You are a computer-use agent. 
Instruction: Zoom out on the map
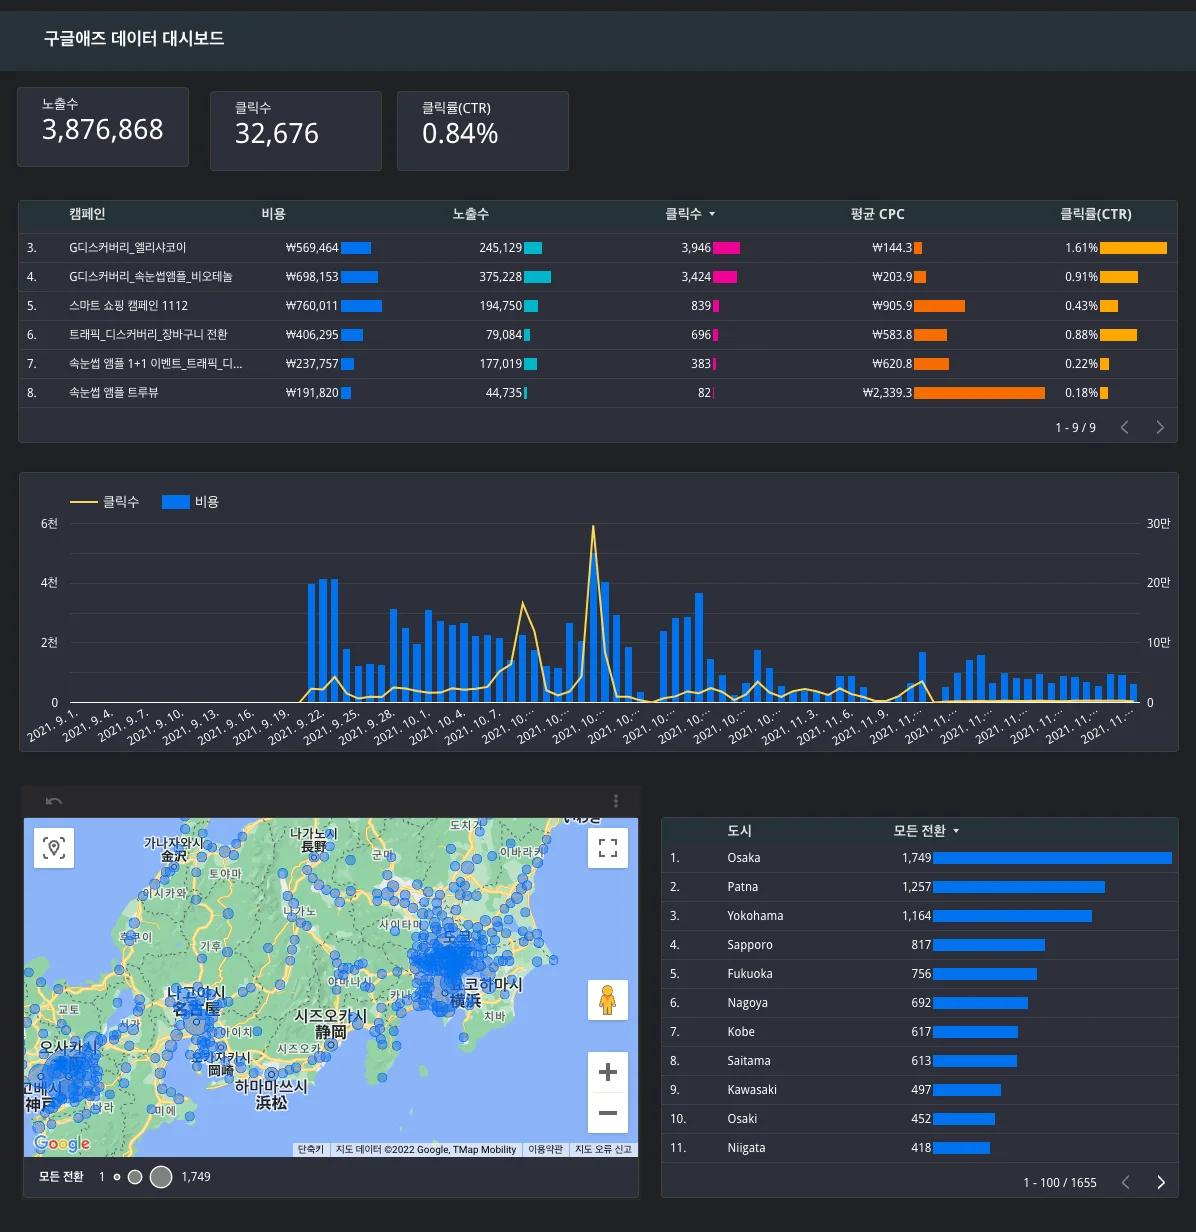[607, 1112]
